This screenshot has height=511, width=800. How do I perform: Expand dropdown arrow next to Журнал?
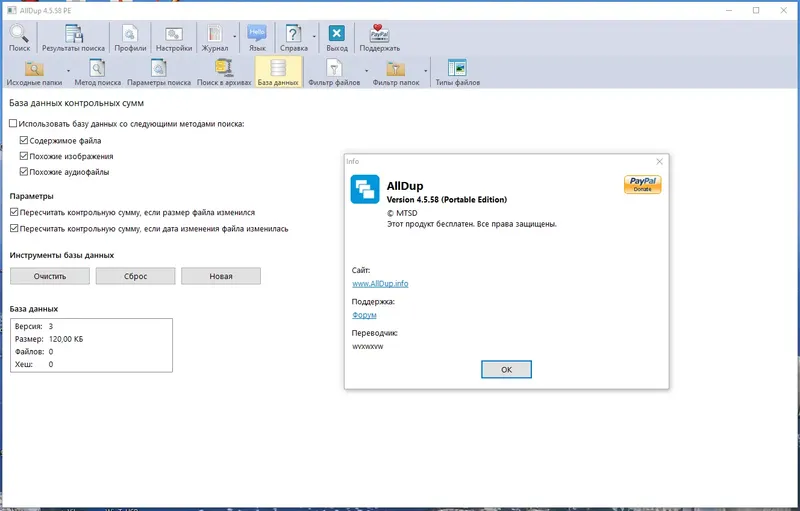tap(235, 37)
